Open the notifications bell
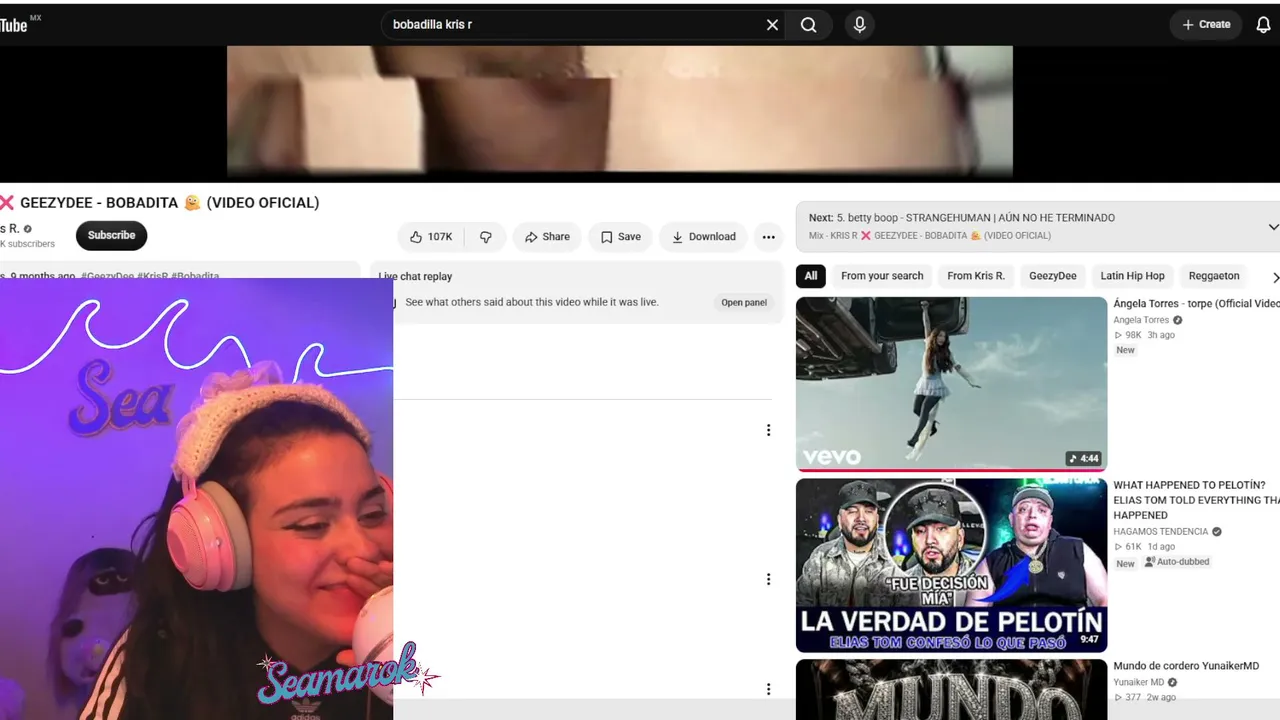 tap(1263, 25)
